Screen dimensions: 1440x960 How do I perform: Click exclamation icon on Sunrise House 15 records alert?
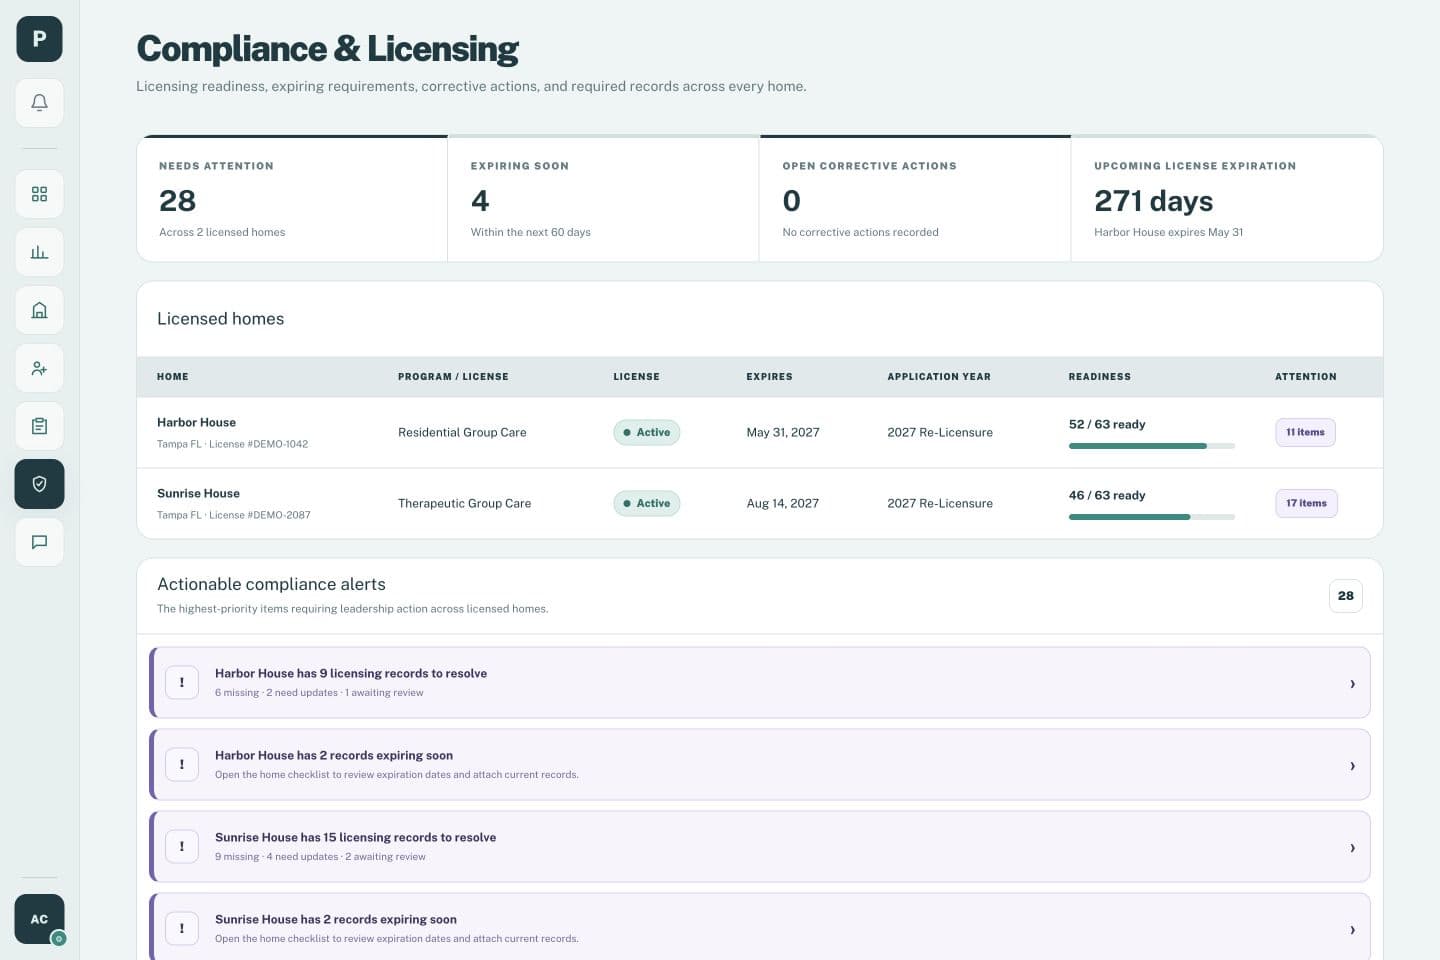click(x=181, y=847)
